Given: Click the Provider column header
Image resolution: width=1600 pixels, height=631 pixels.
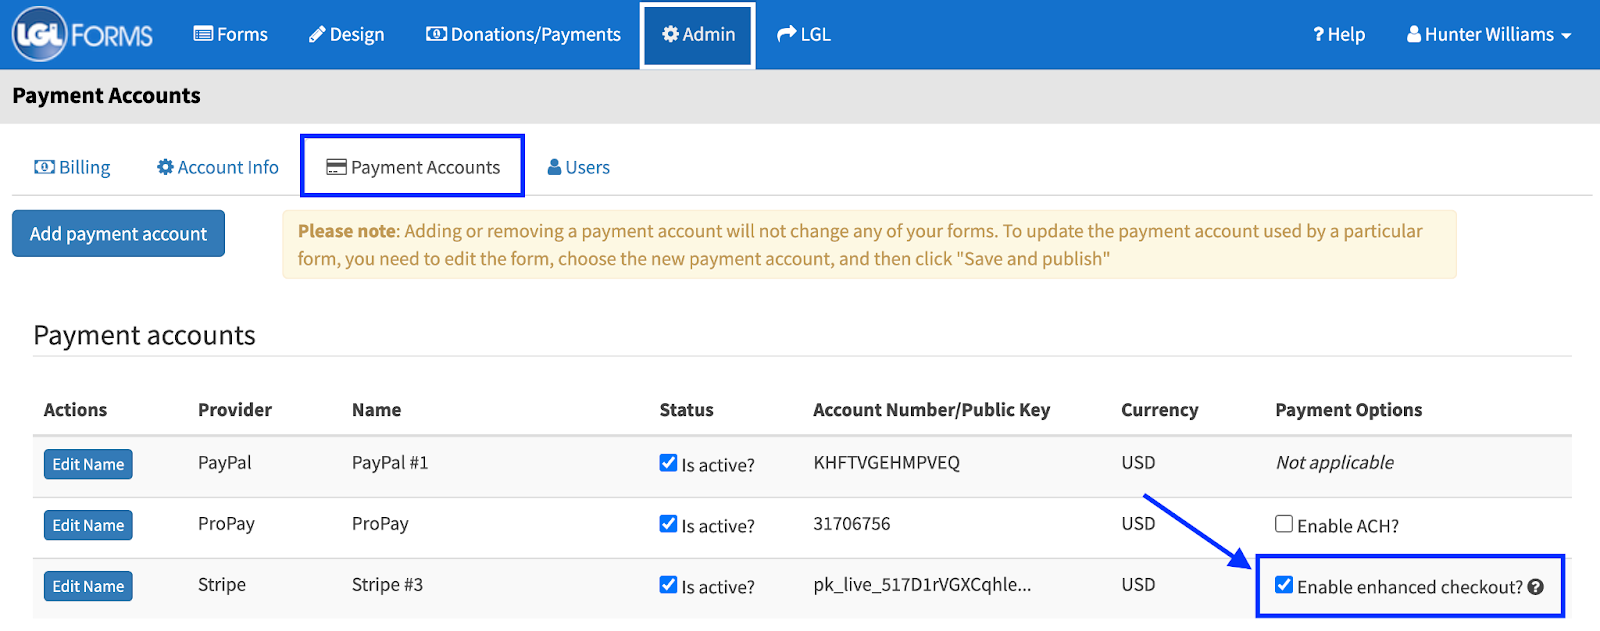Looking at the screenshot, I should click(x=235, y=410).
